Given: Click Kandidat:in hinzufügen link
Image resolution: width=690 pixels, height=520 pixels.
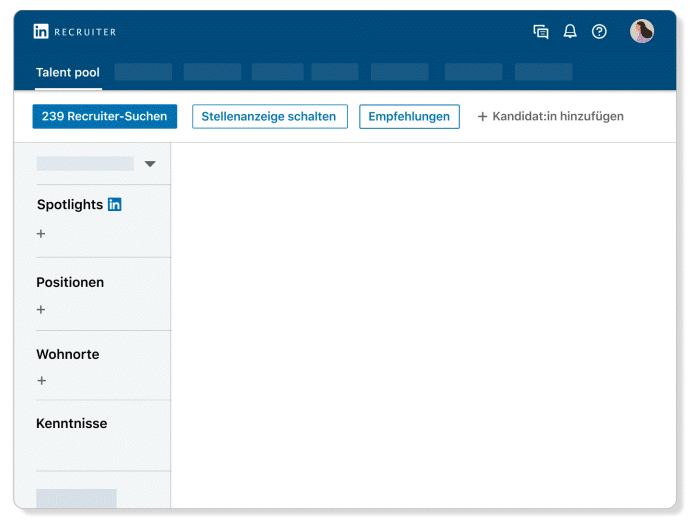Looking at the screenshot, I should 550,117.
